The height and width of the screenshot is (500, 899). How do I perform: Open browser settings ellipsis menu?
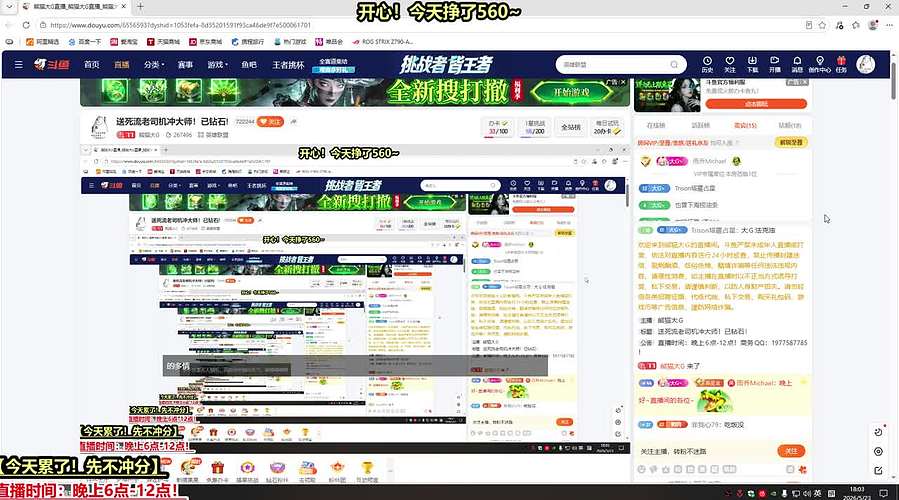click(889, 25)
